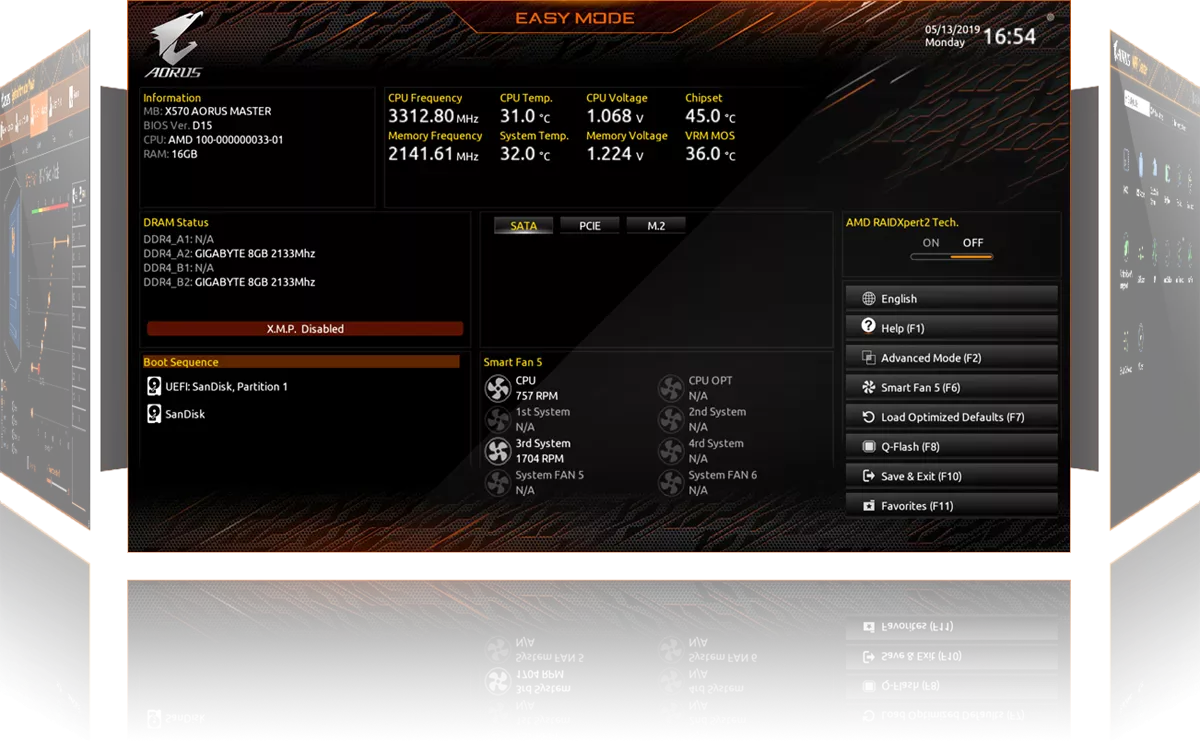Click the globe icon beside English
The width and height of the screenshot is (1200, 741).
[868, 298]
